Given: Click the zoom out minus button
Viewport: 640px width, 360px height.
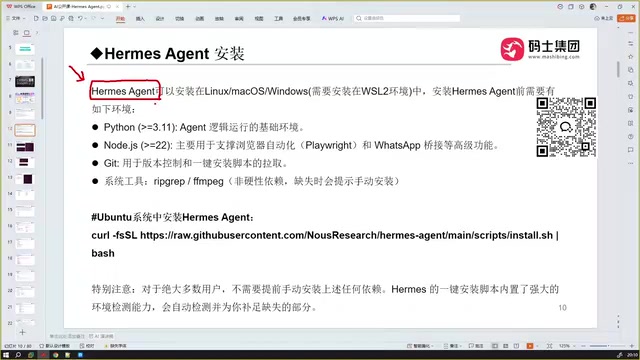Looking at the screenshot, I should (583, 346).
